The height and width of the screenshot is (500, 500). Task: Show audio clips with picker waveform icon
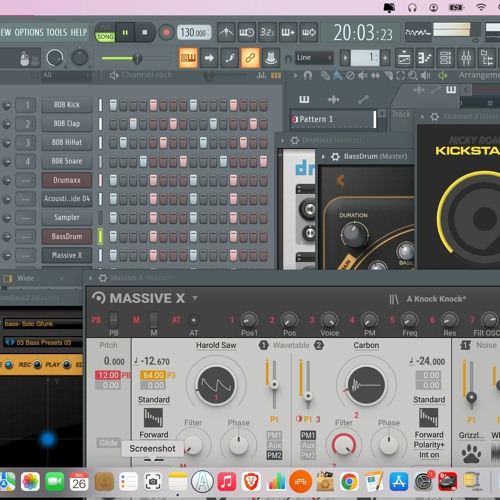point(333,99)
